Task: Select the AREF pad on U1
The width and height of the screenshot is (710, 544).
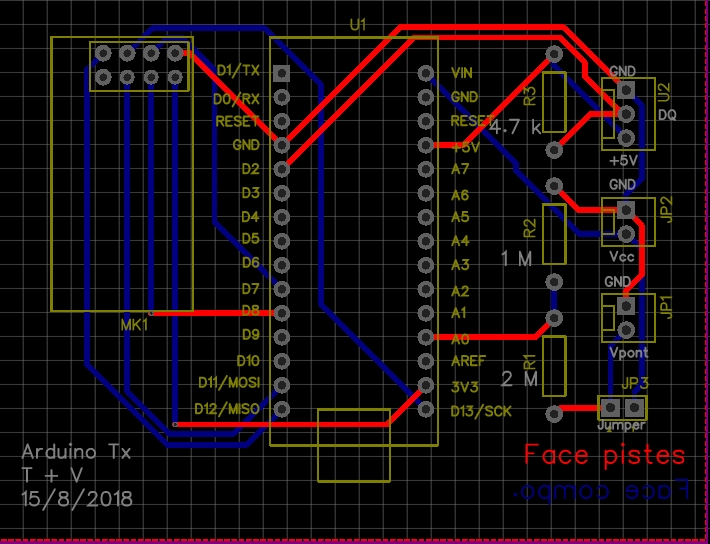Action: click(x=426, y=361)
